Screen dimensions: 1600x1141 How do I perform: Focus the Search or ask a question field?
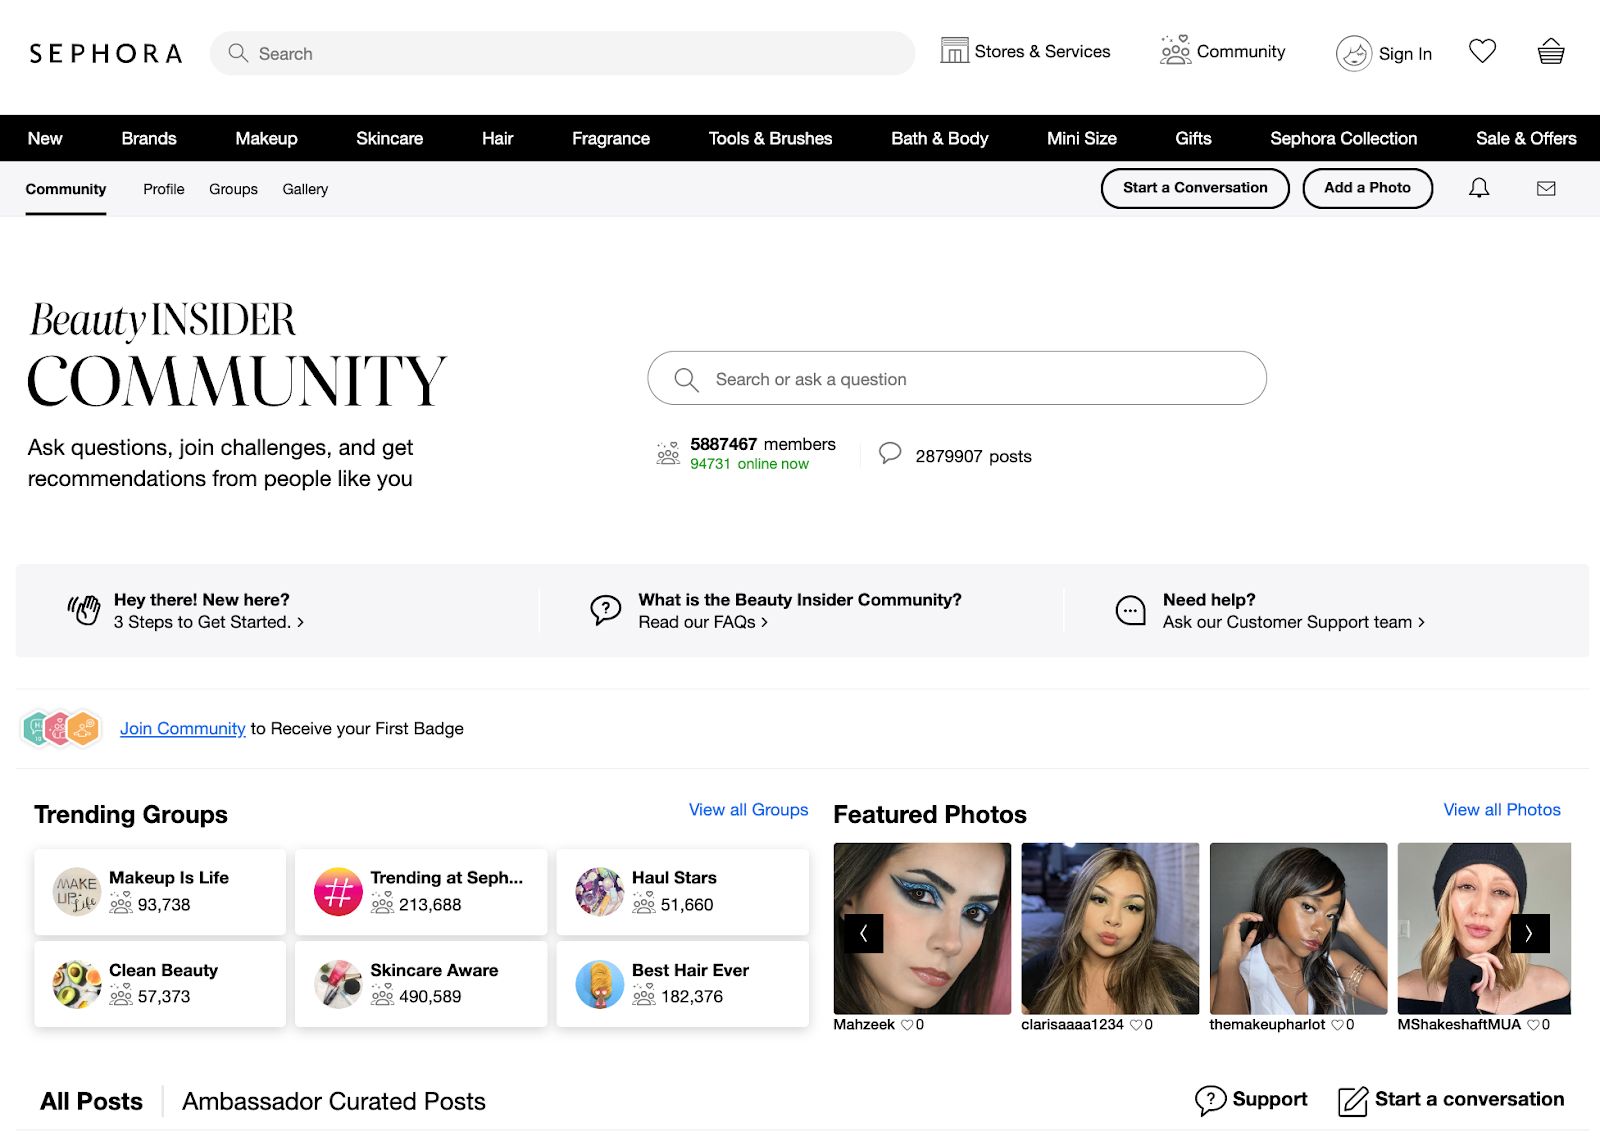[x=957, y=378]
